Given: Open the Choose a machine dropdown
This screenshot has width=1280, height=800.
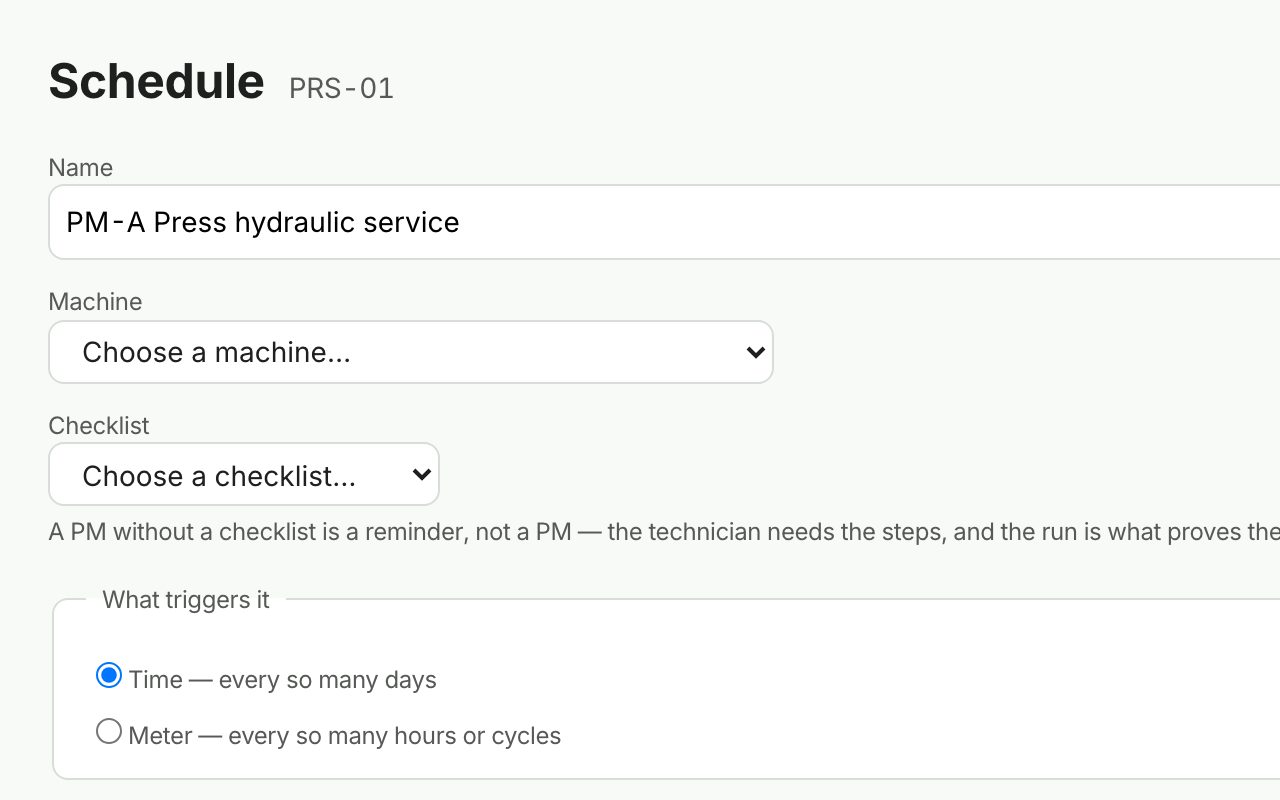Looking at the screenshot, I should [x=411, y=352].
